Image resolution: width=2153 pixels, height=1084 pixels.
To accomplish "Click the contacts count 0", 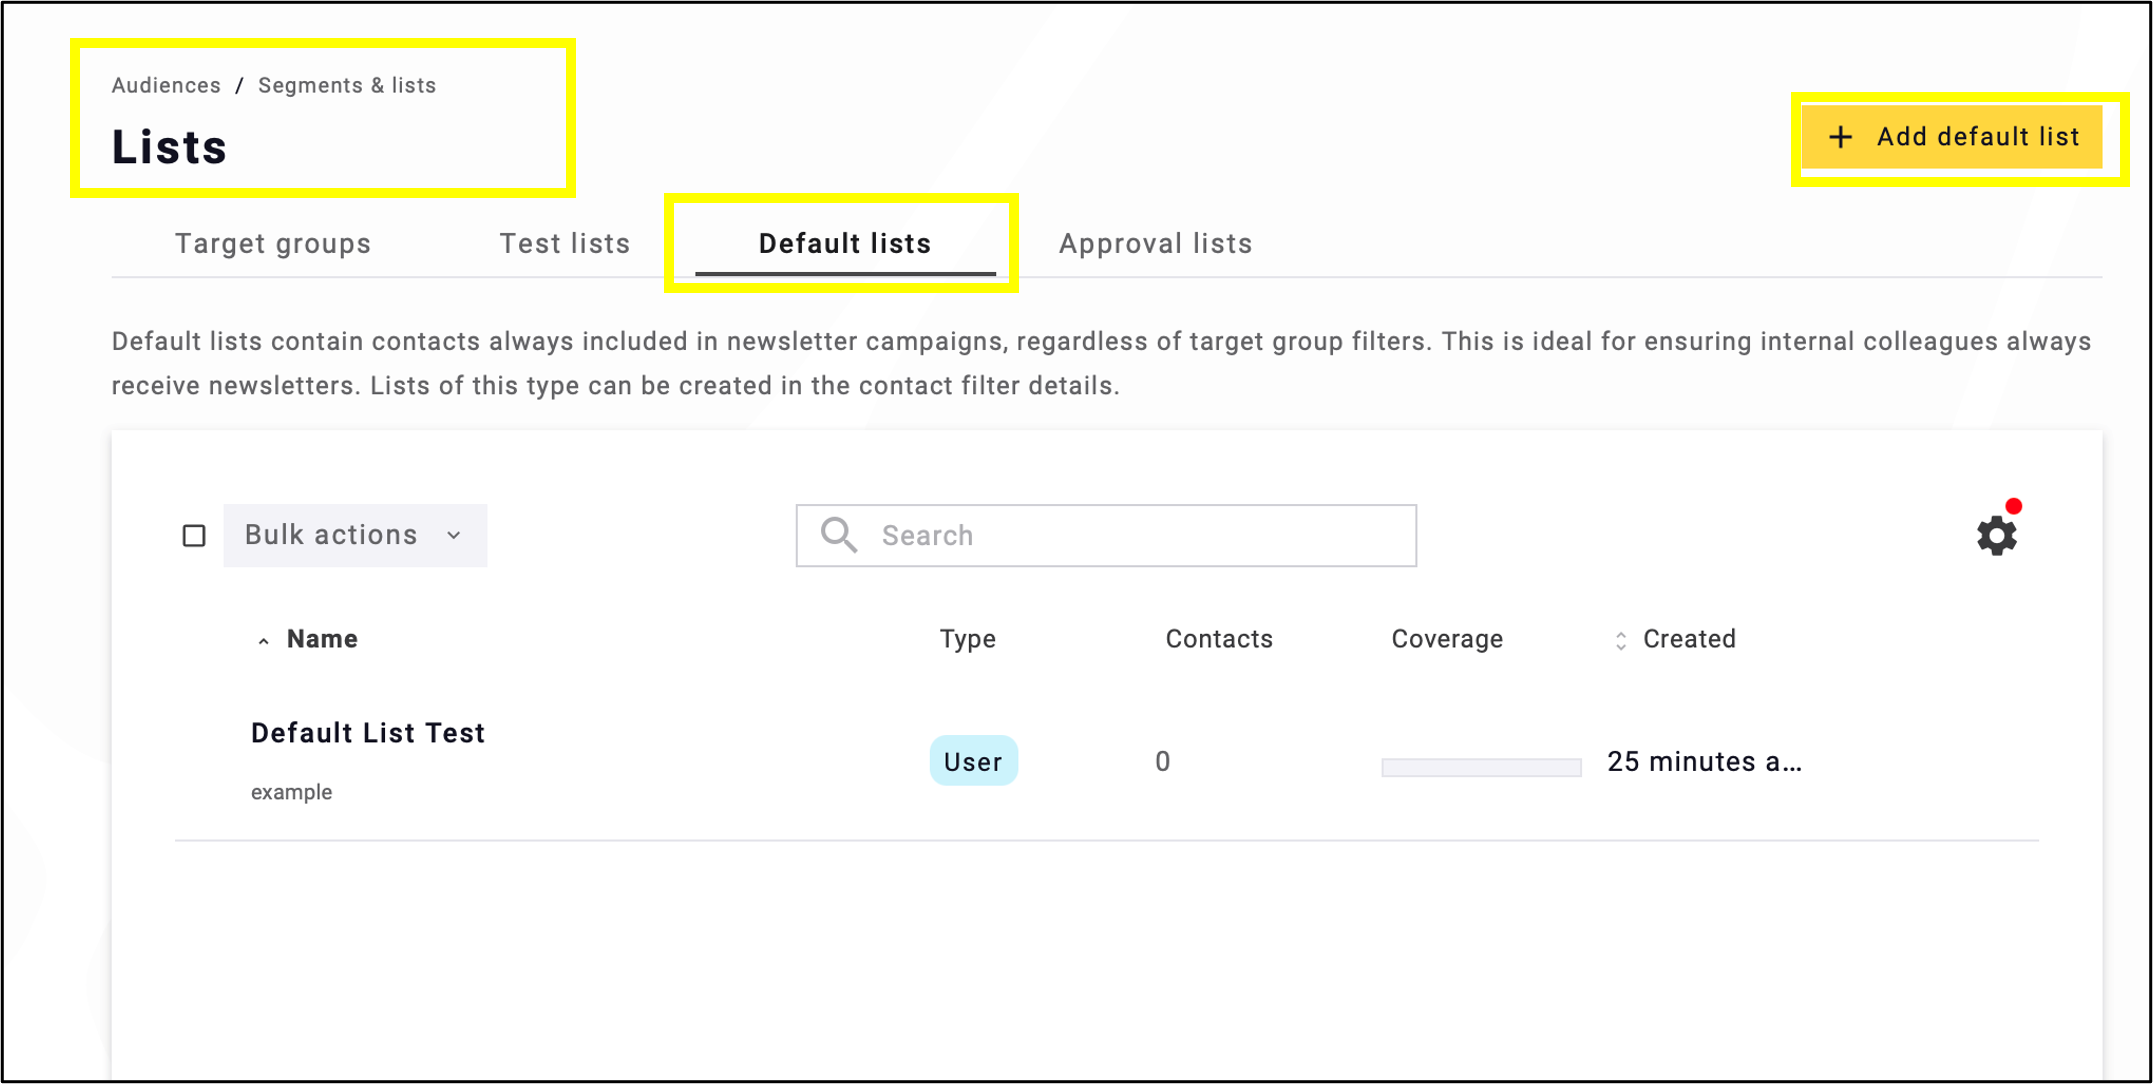I will click(x=1162, y=762).
